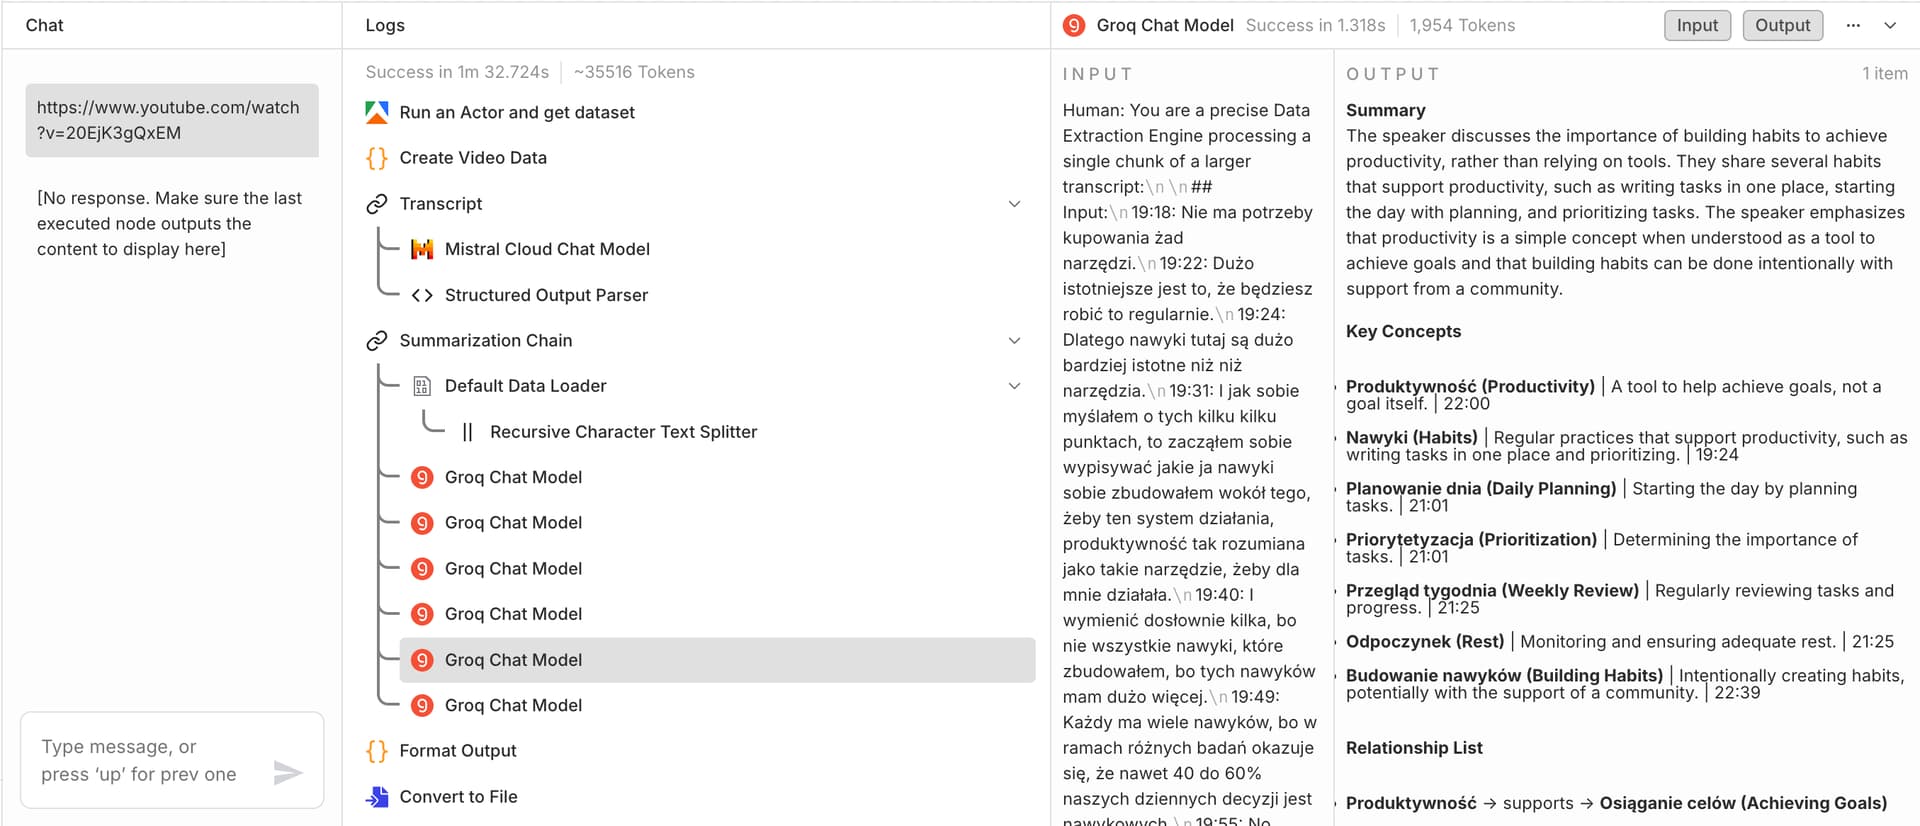
Task: Collapse the log detail panel chevron
Action: click(1890, 26)
